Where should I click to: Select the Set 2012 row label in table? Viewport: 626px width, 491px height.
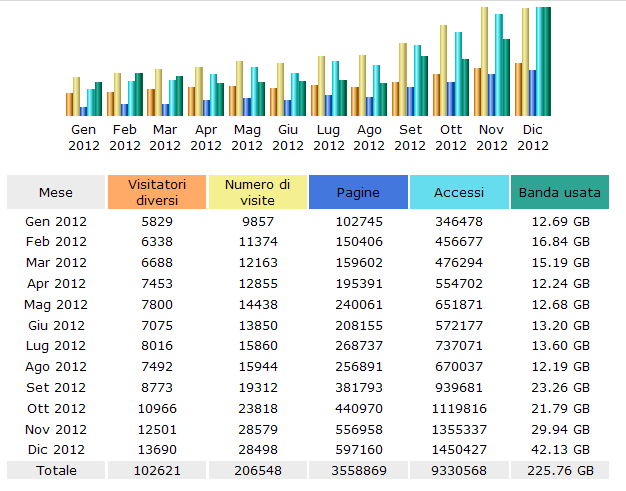click(56, 388)
